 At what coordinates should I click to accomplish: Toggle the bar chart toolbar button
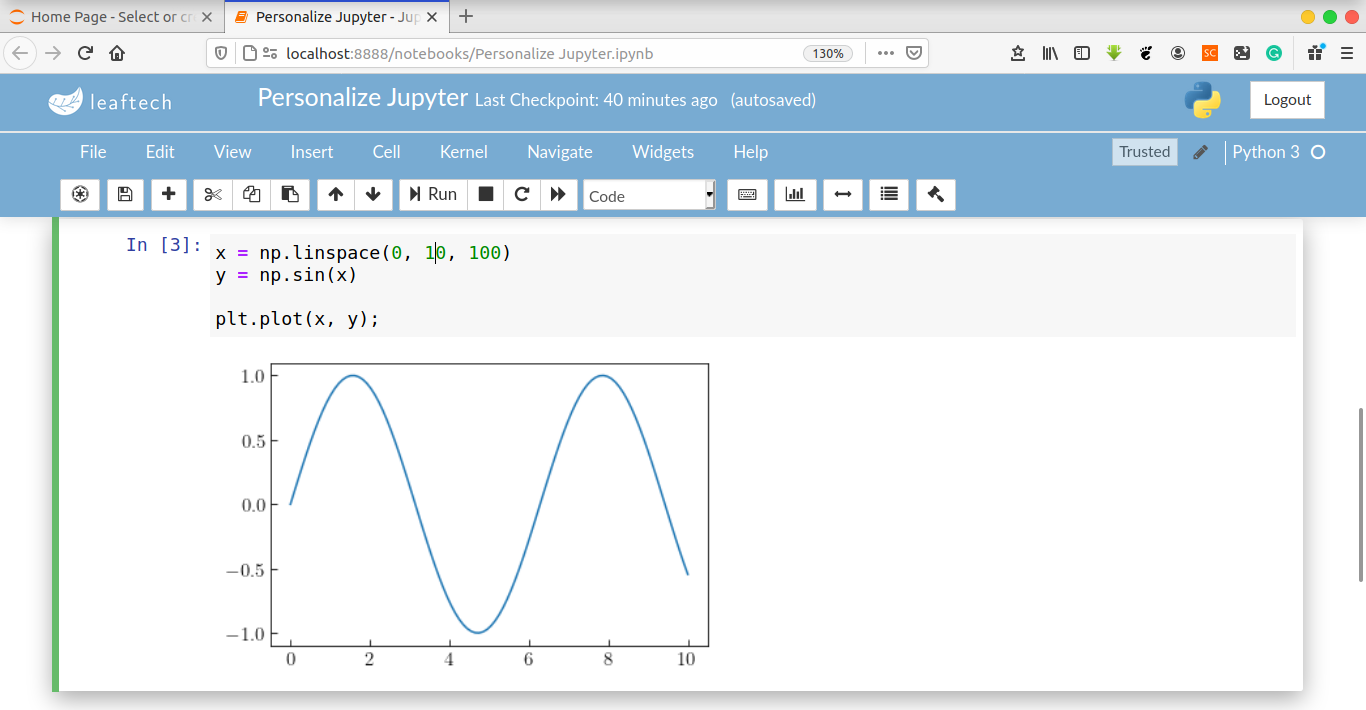coord(795,195)
